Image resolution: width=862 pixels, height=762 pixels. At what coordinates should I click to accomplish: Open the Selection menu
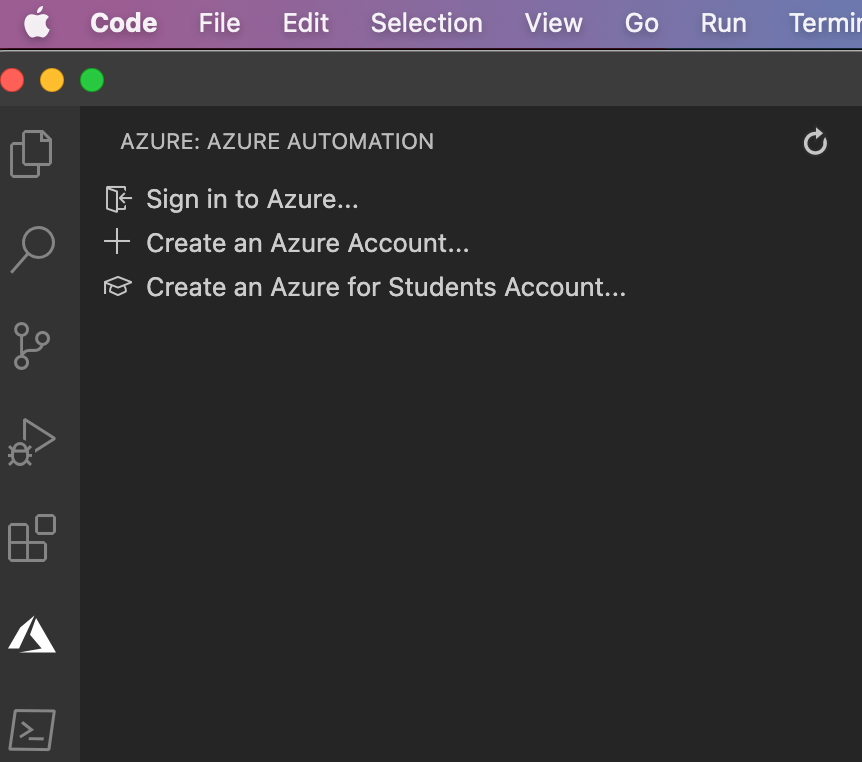pos(426,23)
